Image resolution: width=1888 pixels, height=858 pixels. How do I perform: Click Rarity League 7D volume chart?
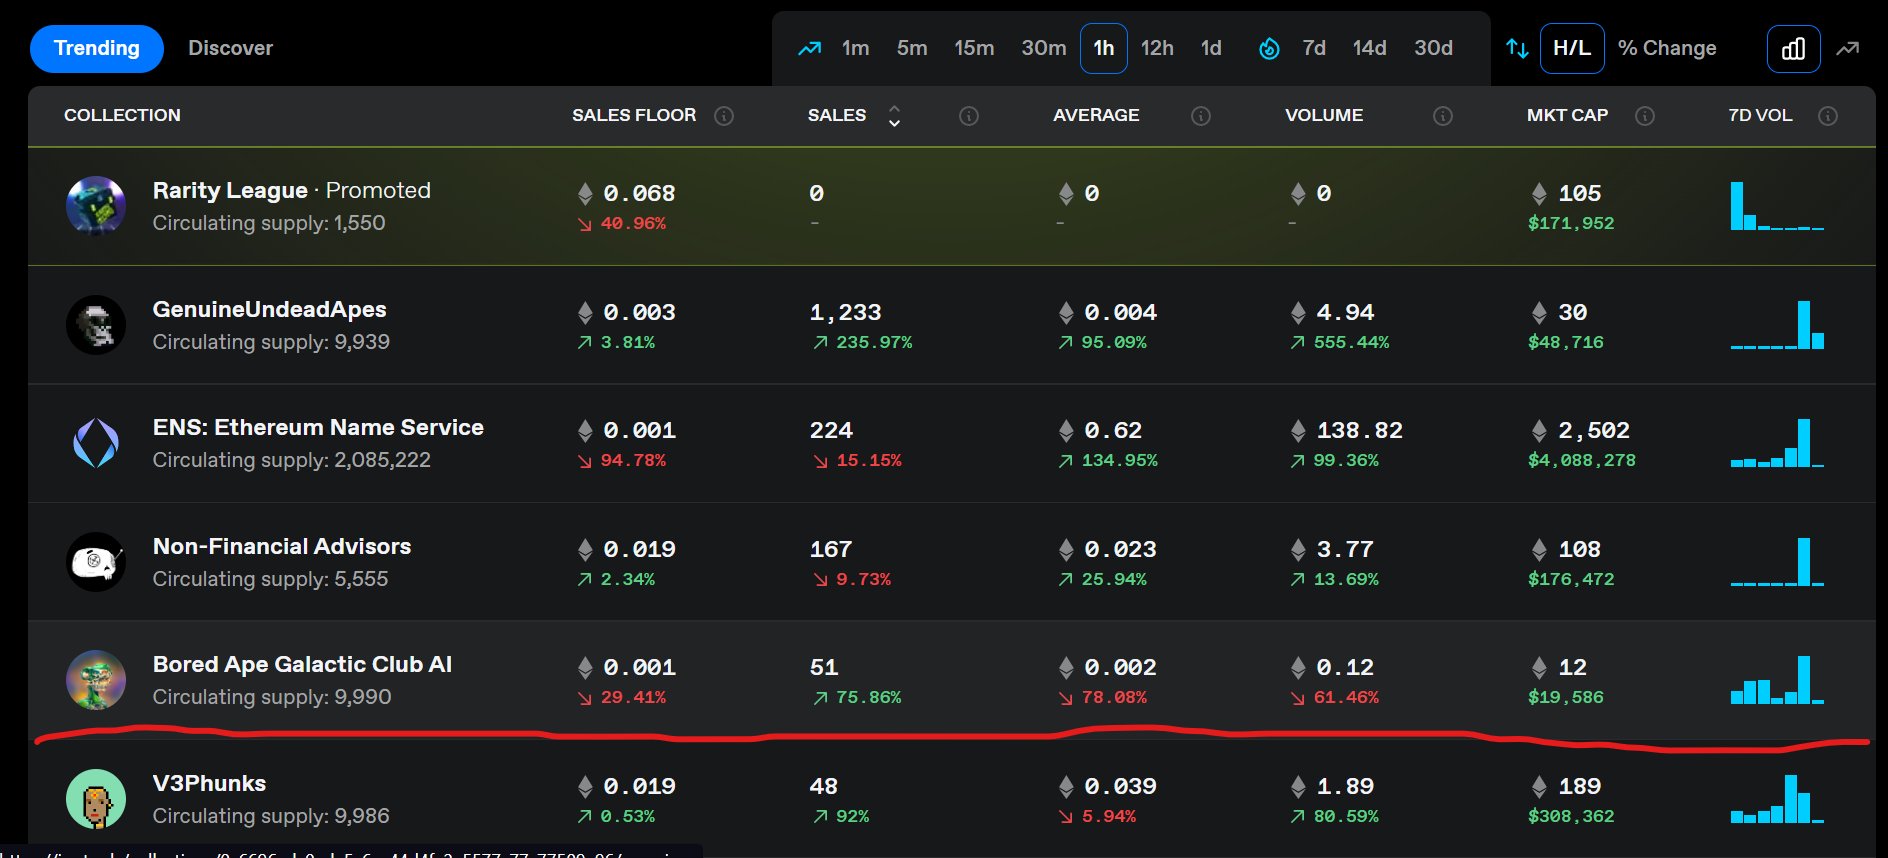[x=1777, y=206]
